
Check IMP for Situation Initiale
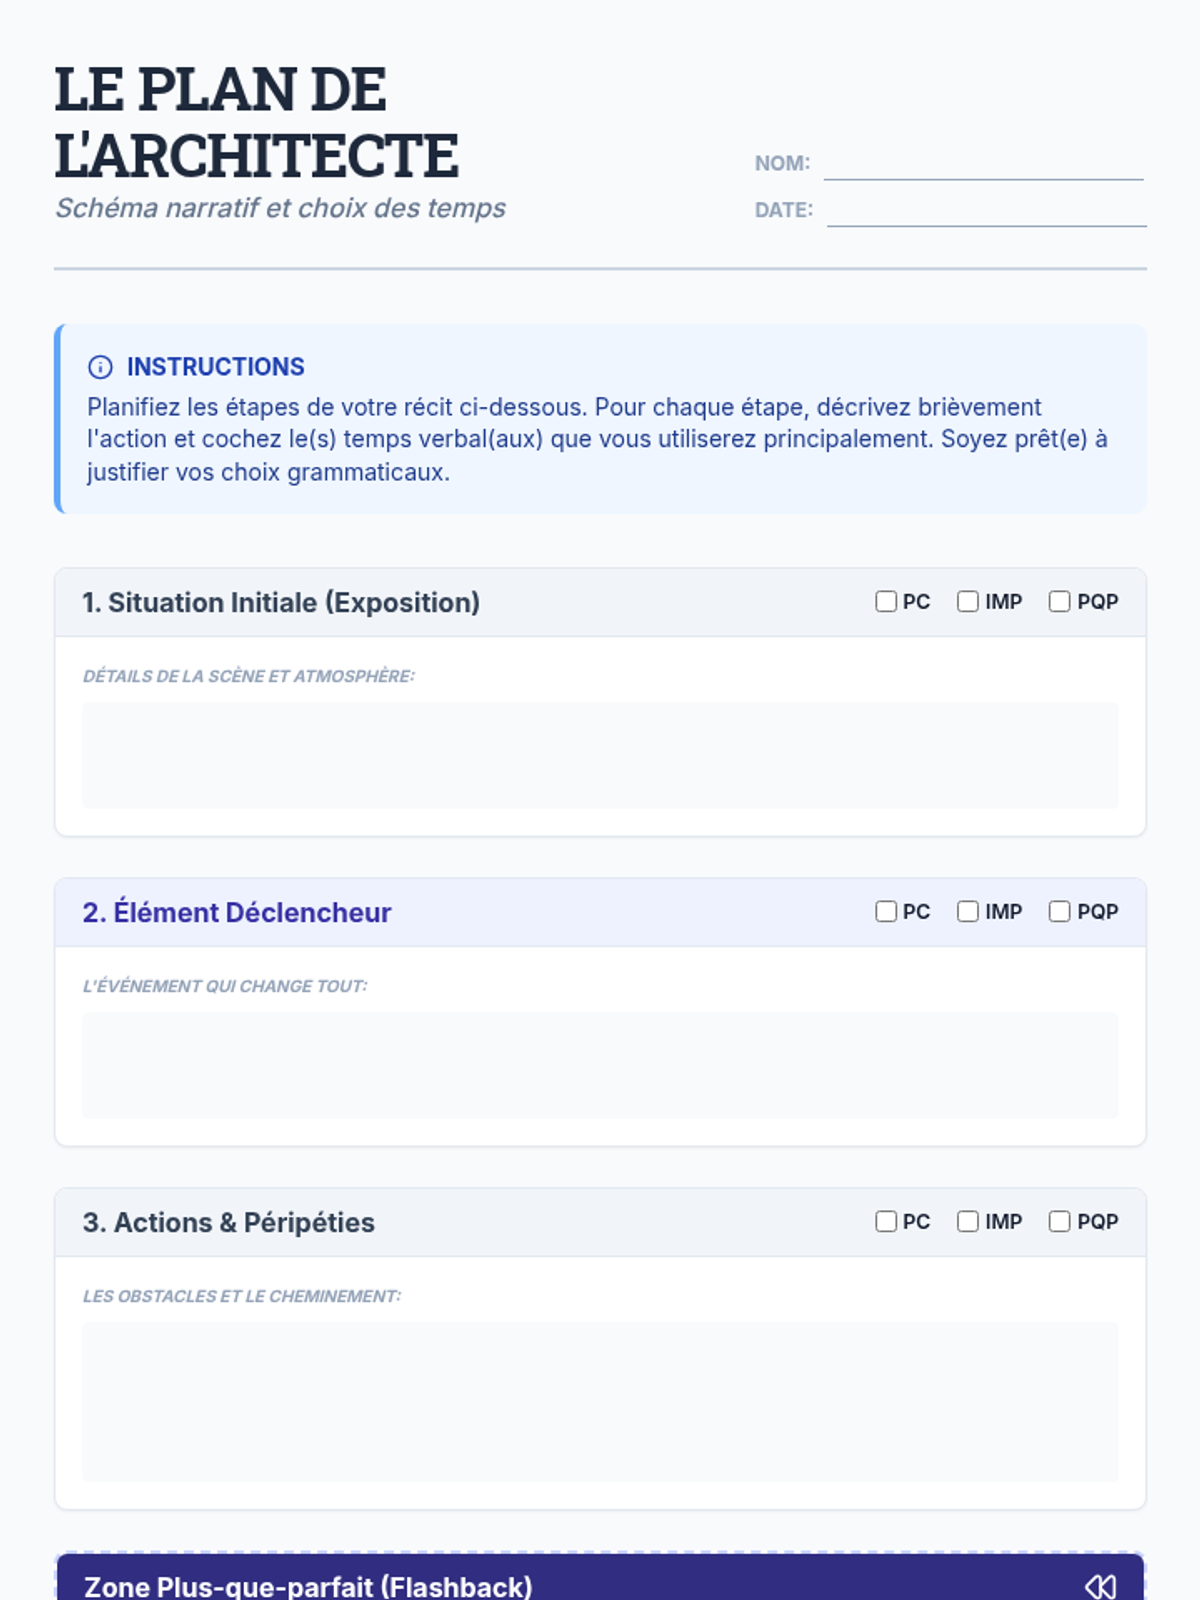968,601
